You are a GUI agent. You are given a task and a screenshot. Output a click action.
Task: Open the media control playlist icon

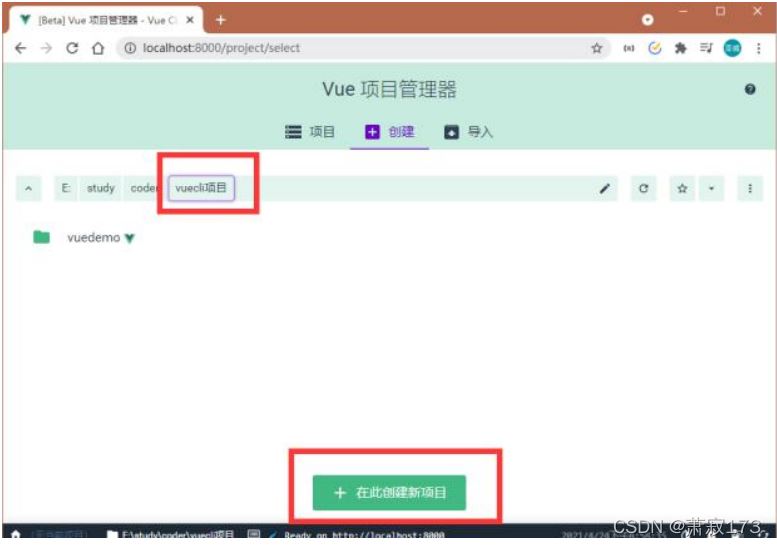click(x=706, y=48)
